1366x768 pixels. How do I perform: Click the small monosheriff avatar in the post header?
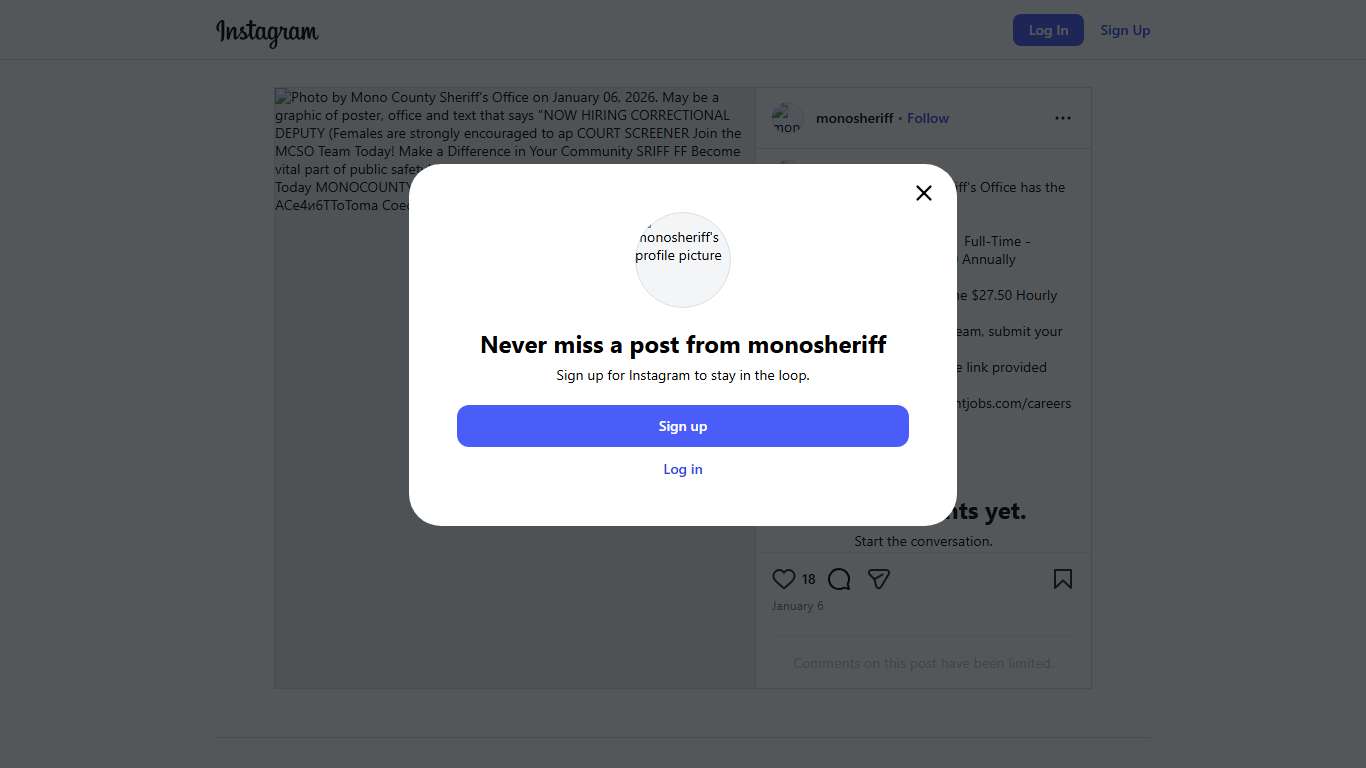(x=787, y=118)
